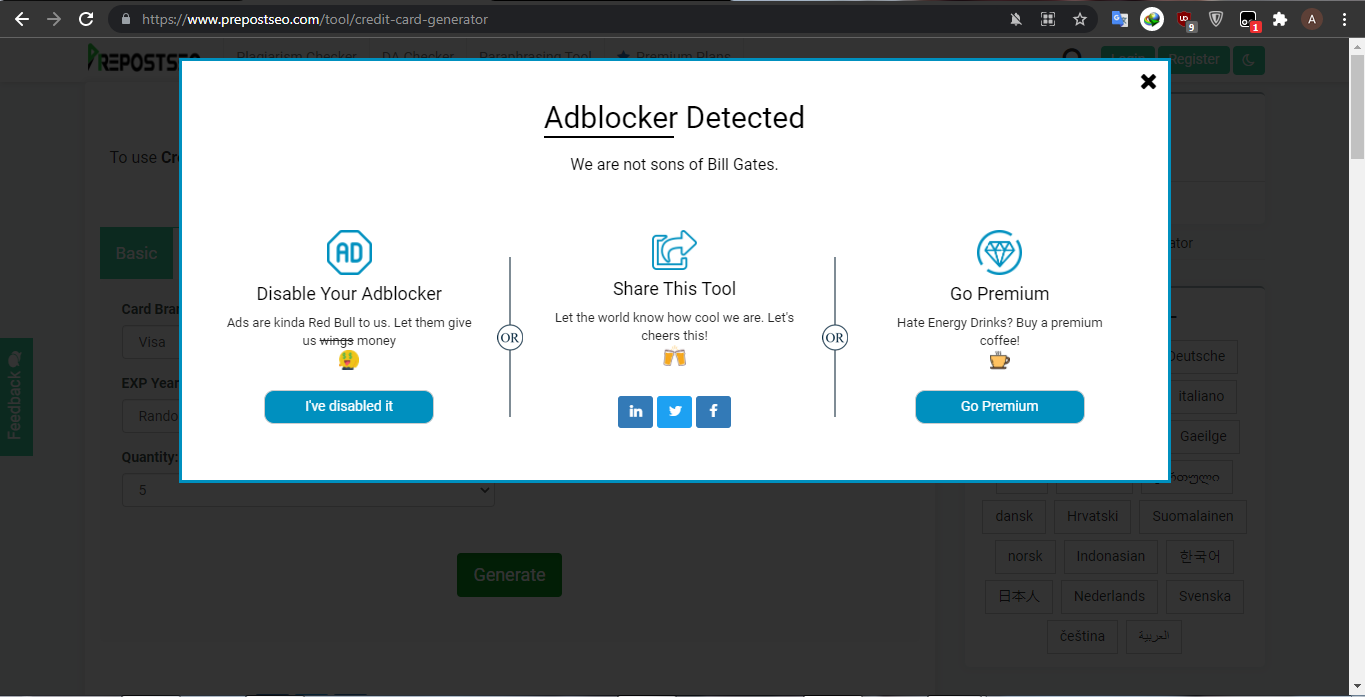Screen dimensions: 1365x697
Task: Share the tool on Facebook
Action: click(713, 411)
